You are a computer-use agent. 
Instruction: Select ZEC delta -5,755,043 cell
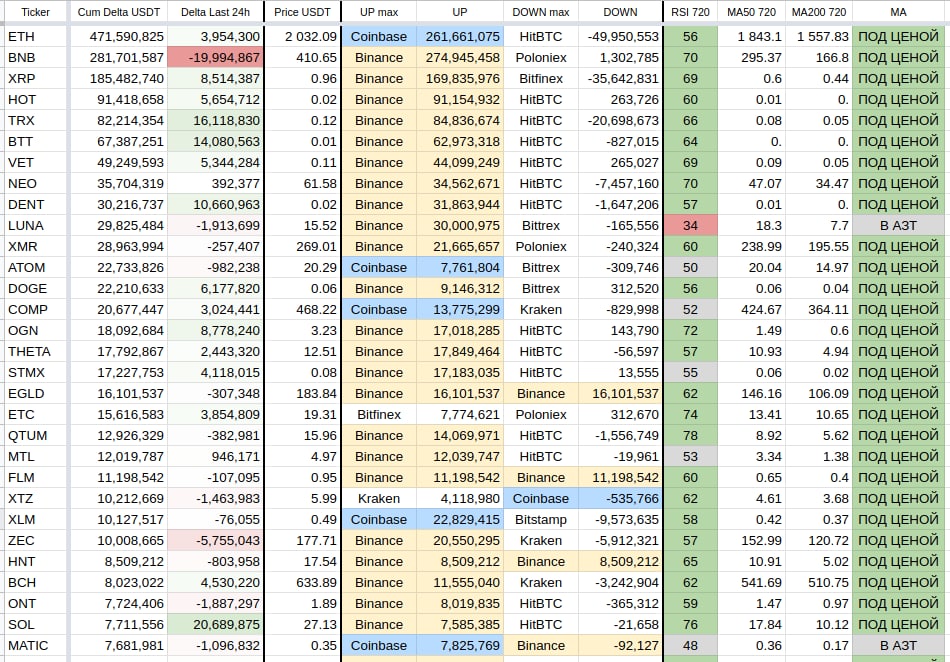(215, 541)
